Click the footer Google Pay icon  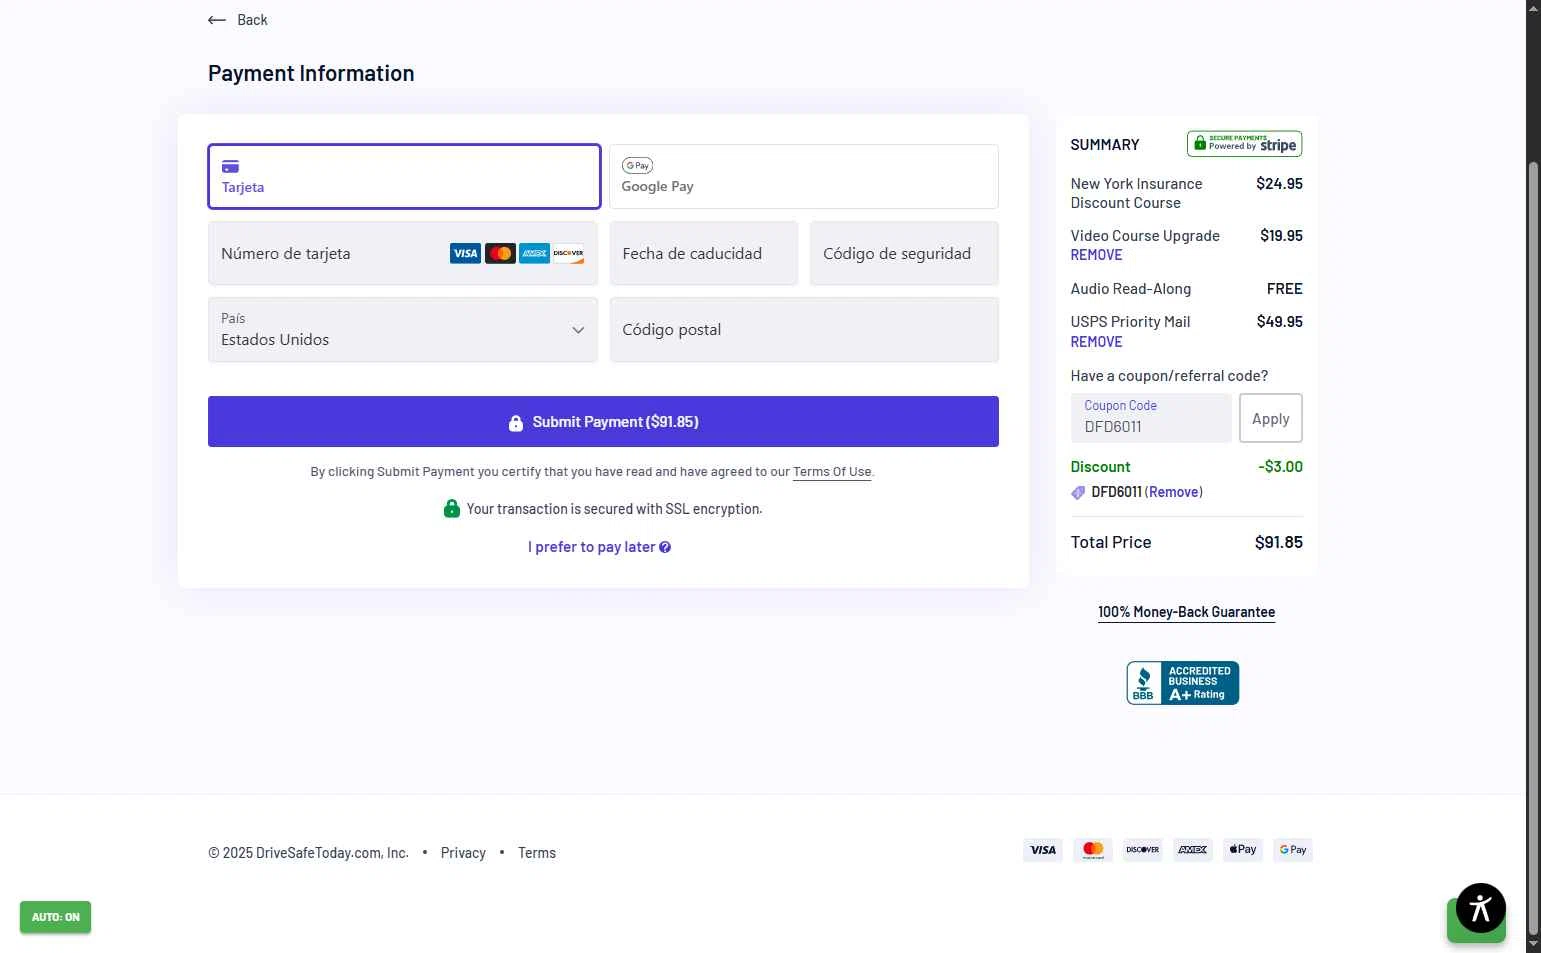point(1293,850)
